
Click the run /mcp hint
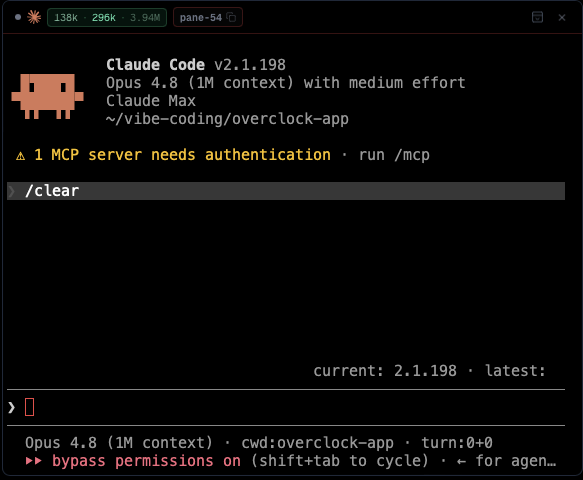click(394, 155)
